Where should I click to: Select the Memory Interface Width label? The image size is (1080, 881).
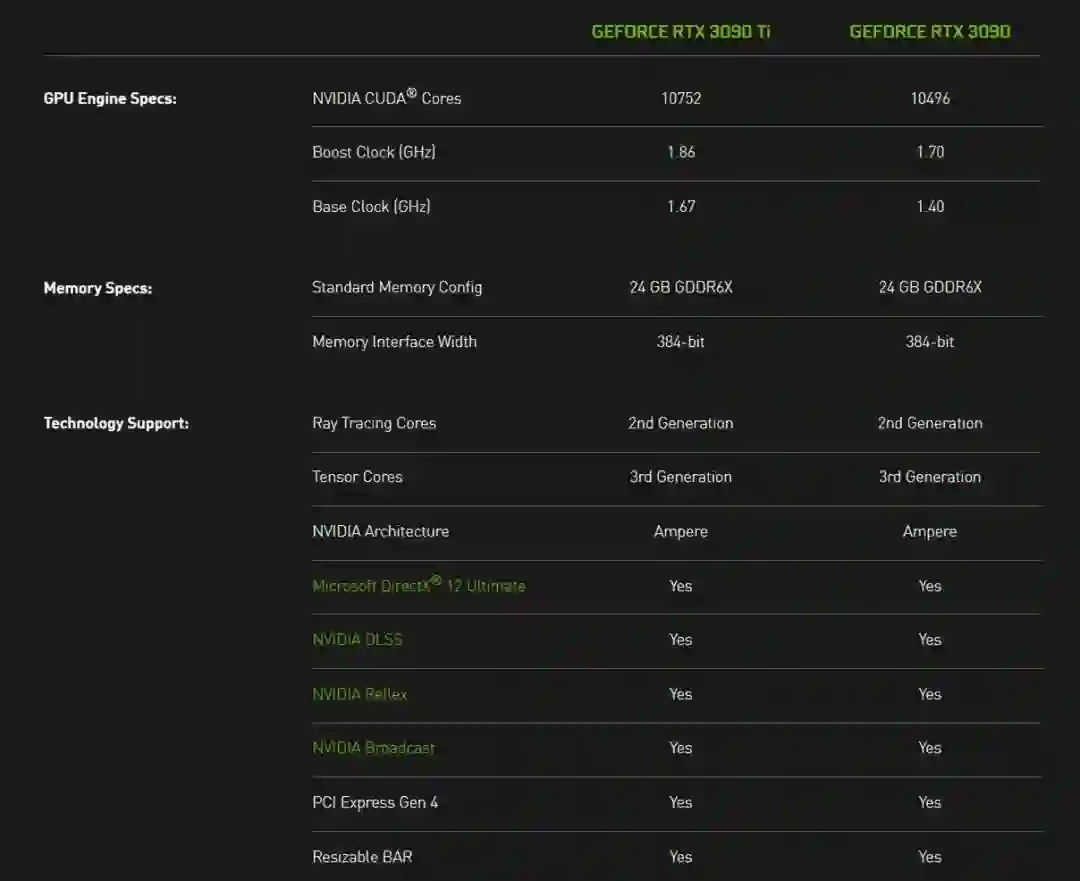point(394,342)
